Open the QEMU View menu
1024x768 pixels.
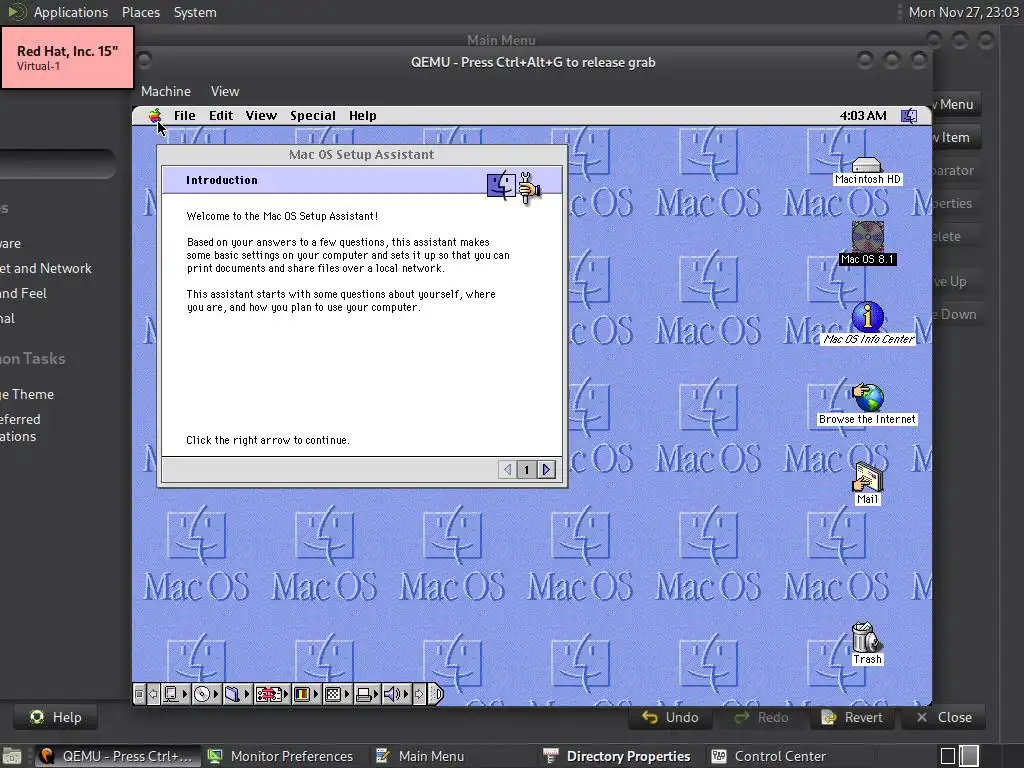click(225, 91)
